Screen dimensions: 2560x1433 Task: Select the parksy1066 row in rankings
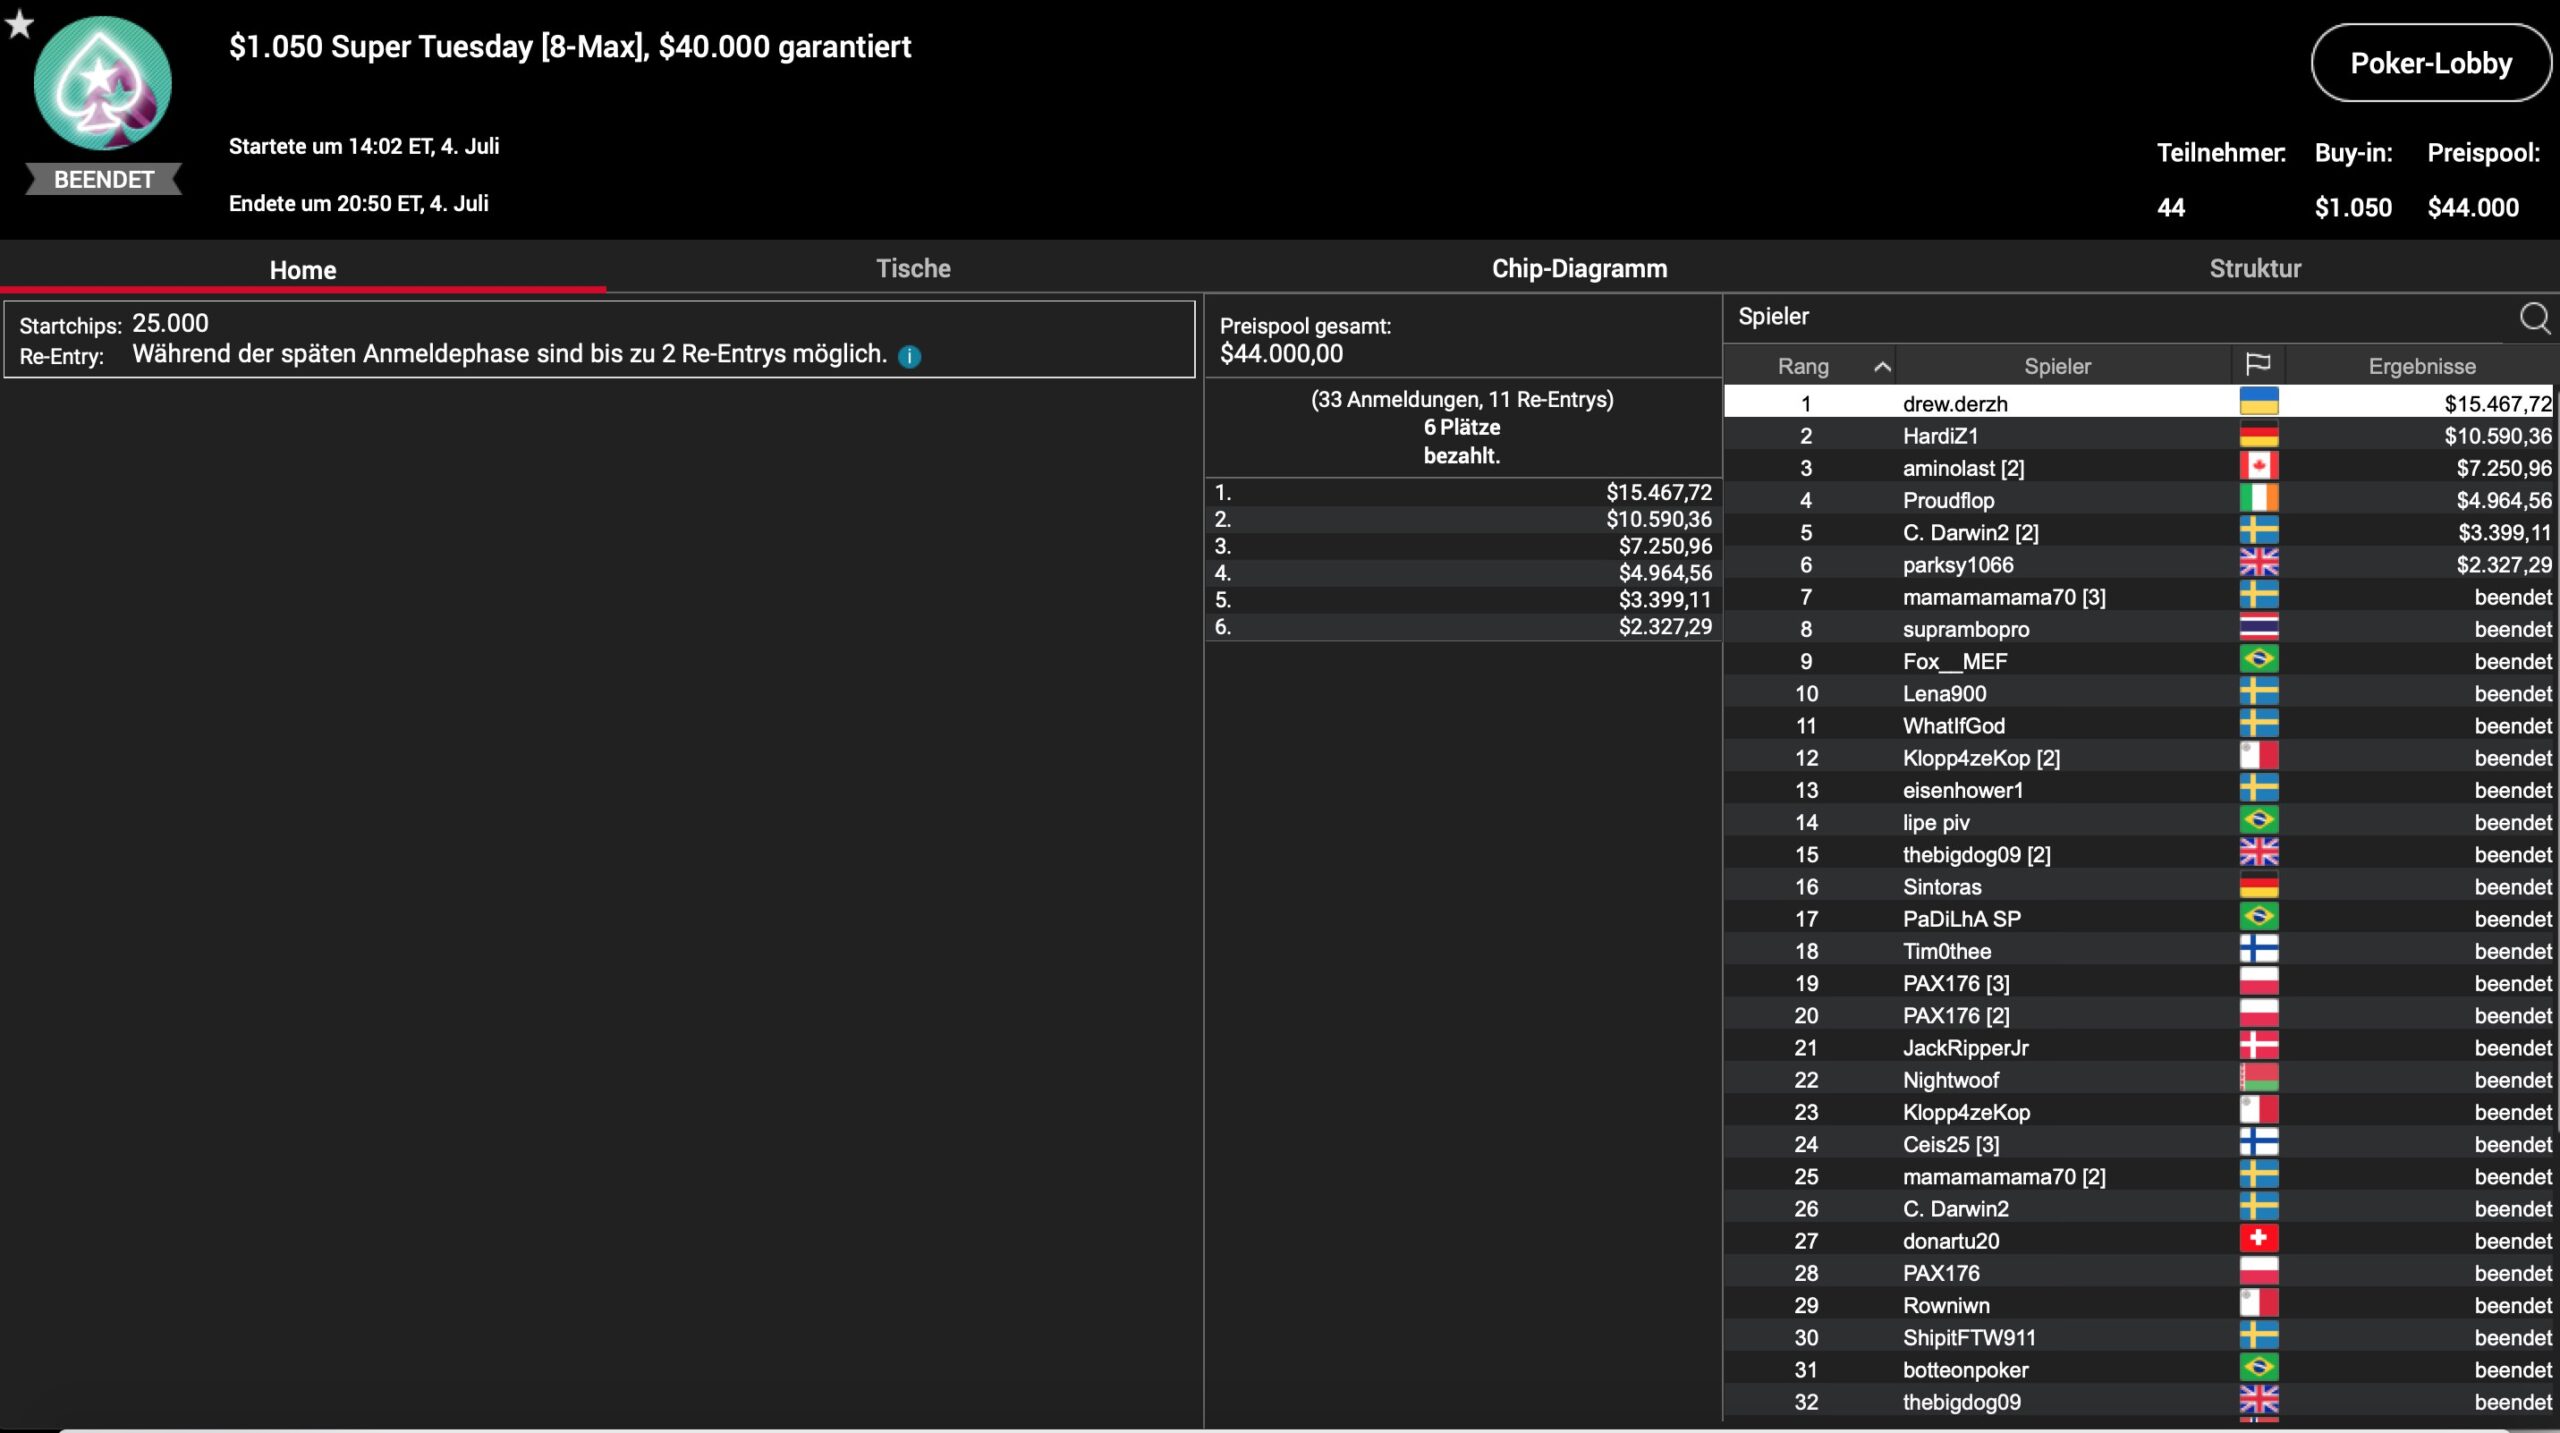point(1957,565)
